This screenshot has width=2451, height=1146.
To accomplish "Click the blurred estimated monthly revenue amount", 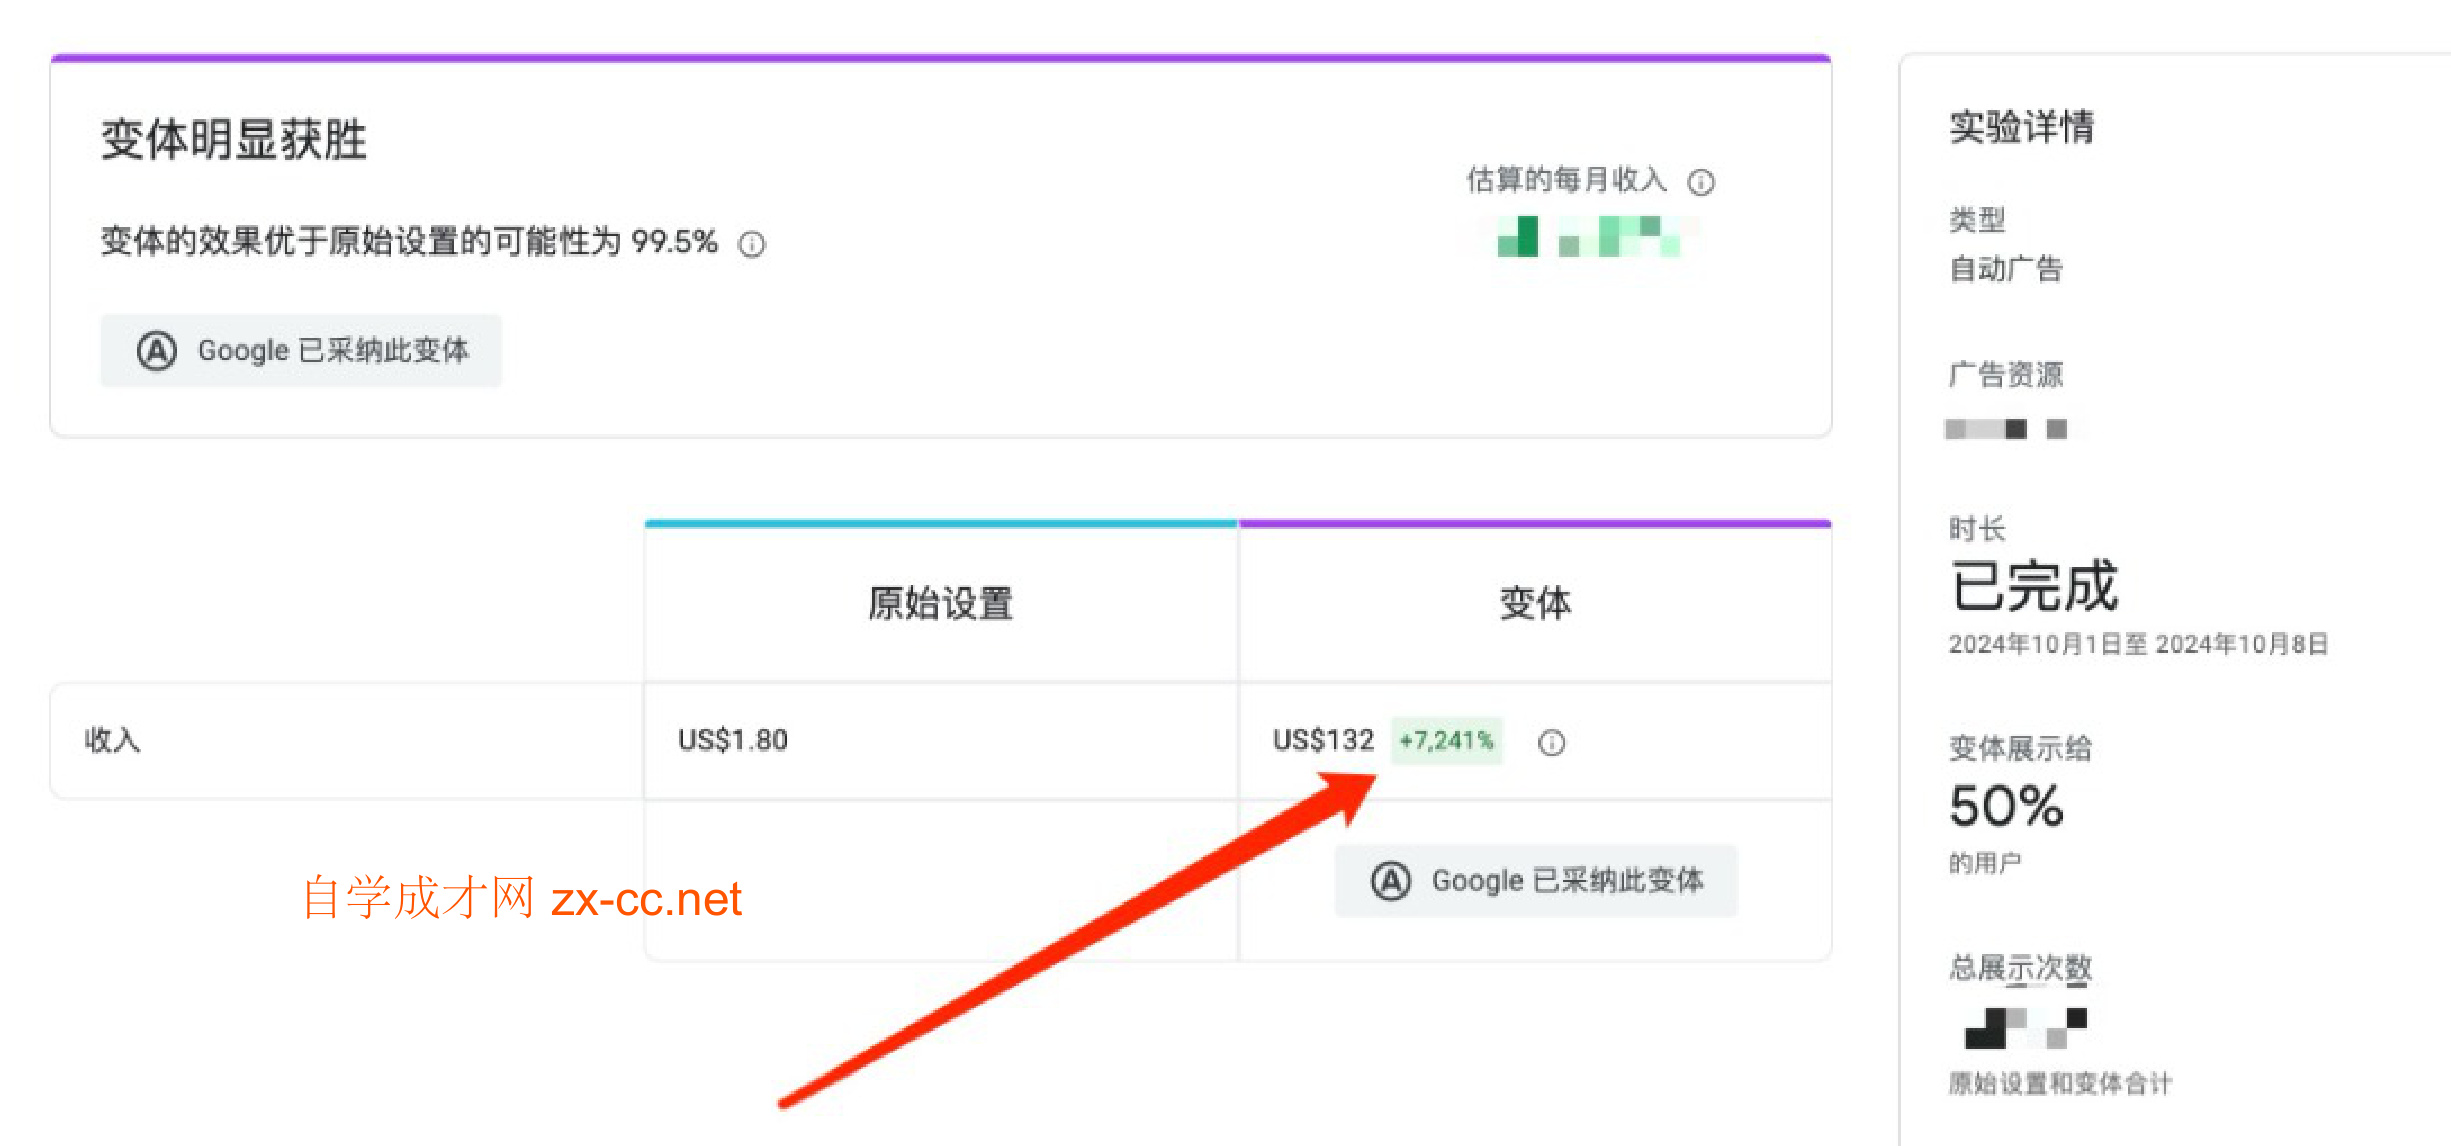I will pos(1588,237).
